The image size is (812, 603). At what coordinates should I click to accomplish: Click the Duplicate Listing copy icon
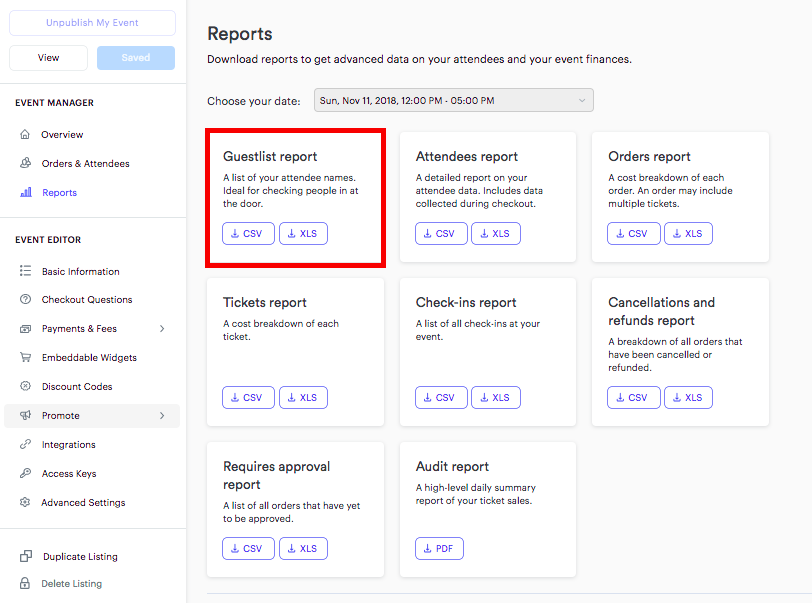[x=26, y=556]
